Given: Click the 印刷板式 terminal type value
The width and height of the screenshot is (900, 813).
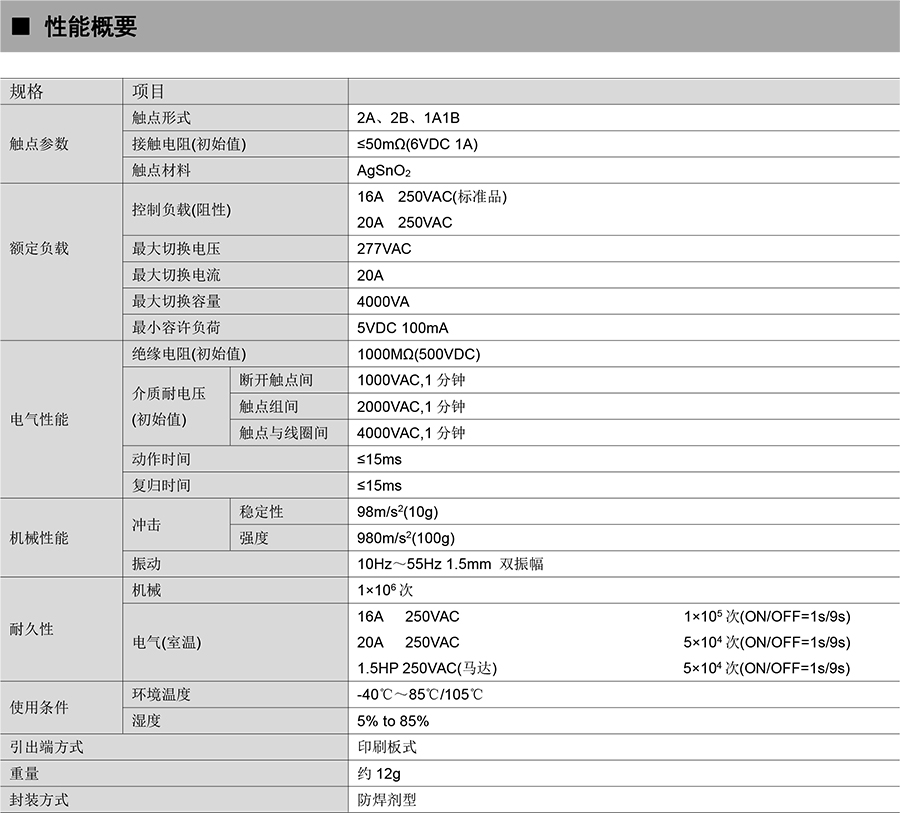Looking at the screenshot, I should (386, 747).
